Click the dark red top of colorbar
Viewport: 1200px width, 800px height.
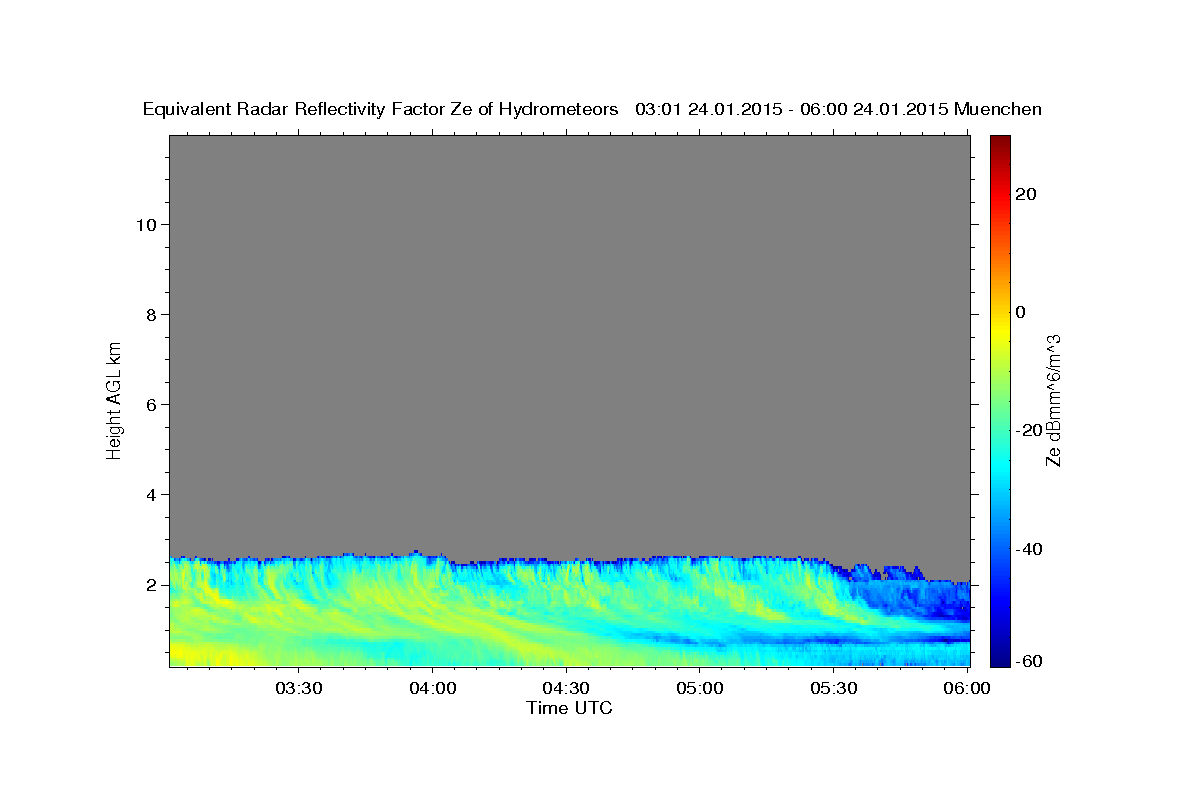999,144
